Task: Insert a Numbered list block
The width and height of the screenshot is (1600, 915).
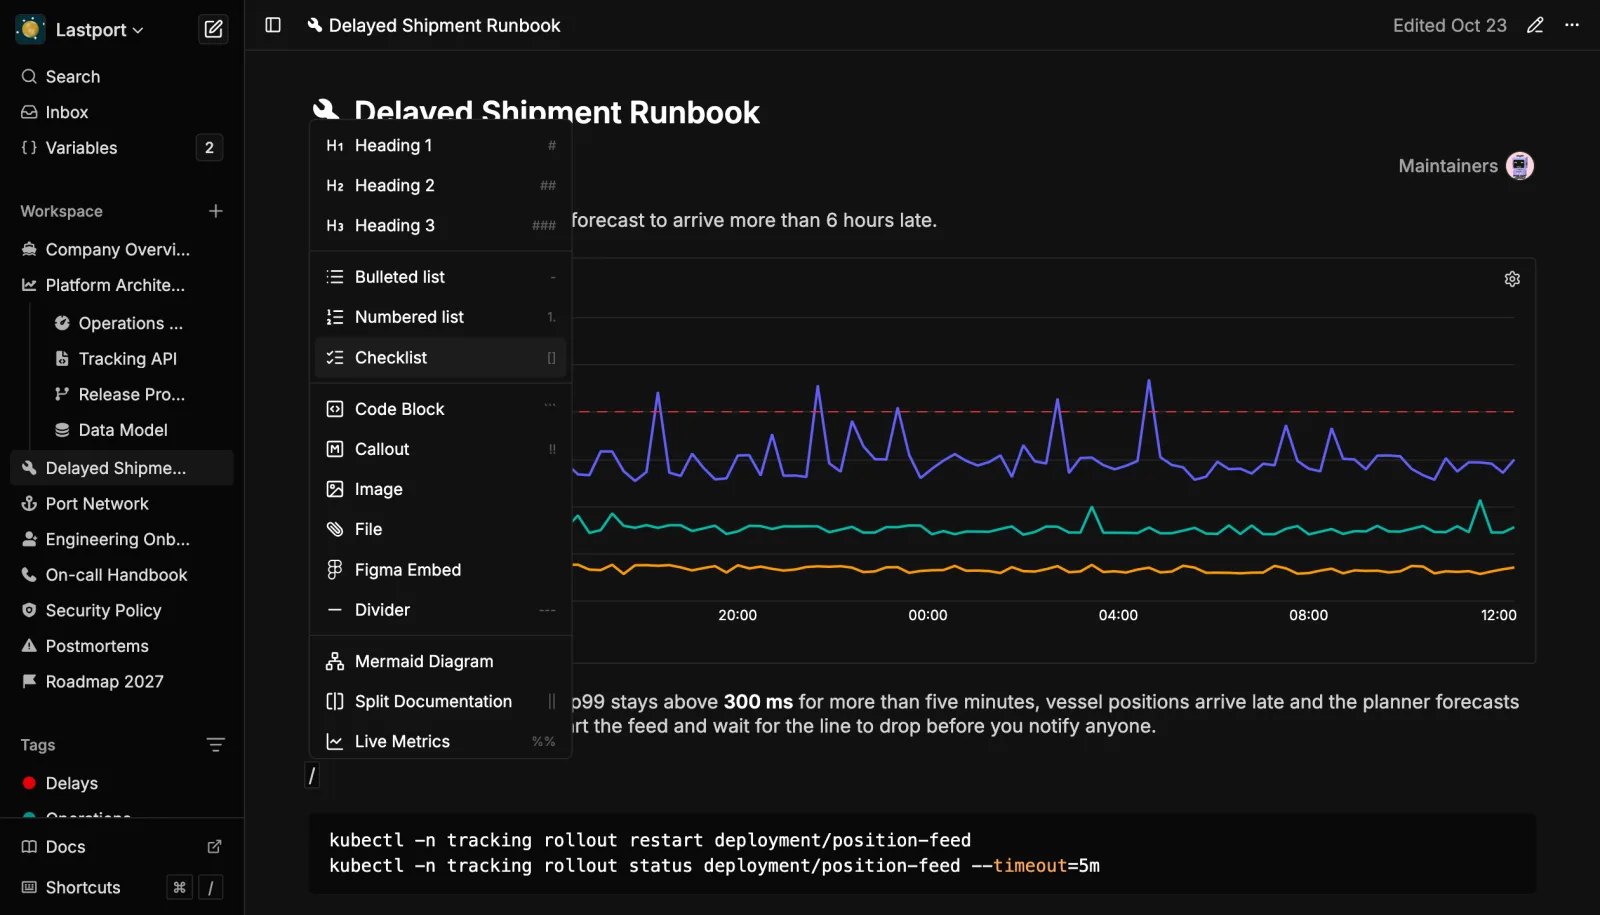Action: pyautogui.click(x=440, y=317)
